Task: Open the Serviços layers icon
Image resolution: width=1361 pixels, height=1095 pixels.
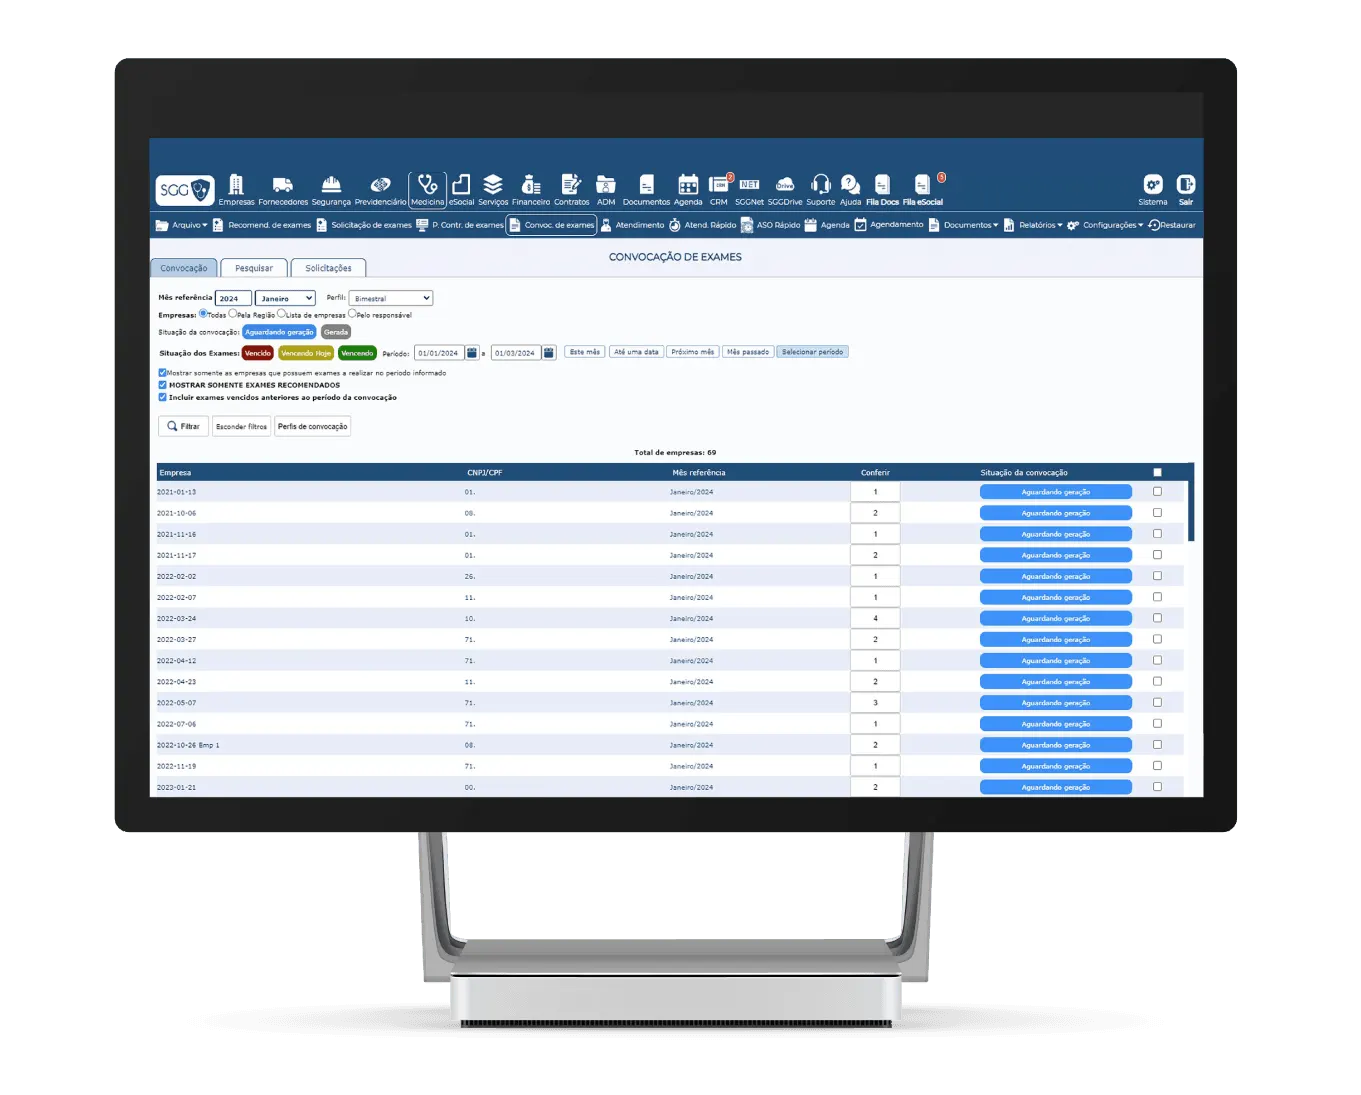Action: 493,189
